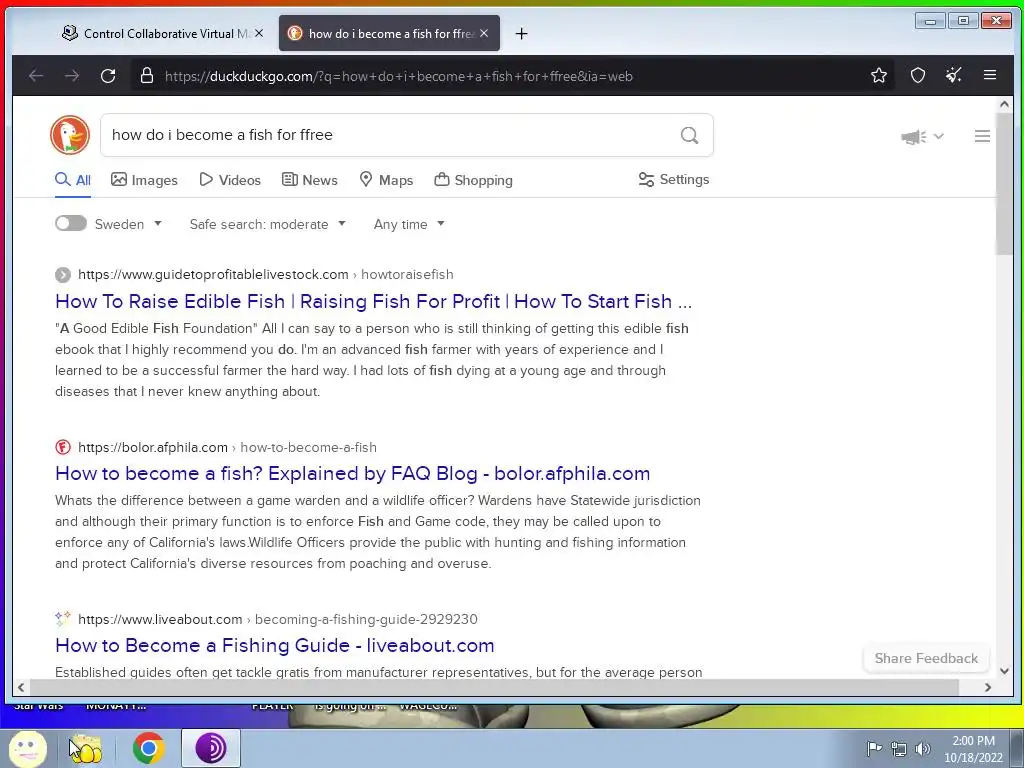Click the browser forward arrow
The height and width of the screenshot is (768, 1024).
(72, 76)
